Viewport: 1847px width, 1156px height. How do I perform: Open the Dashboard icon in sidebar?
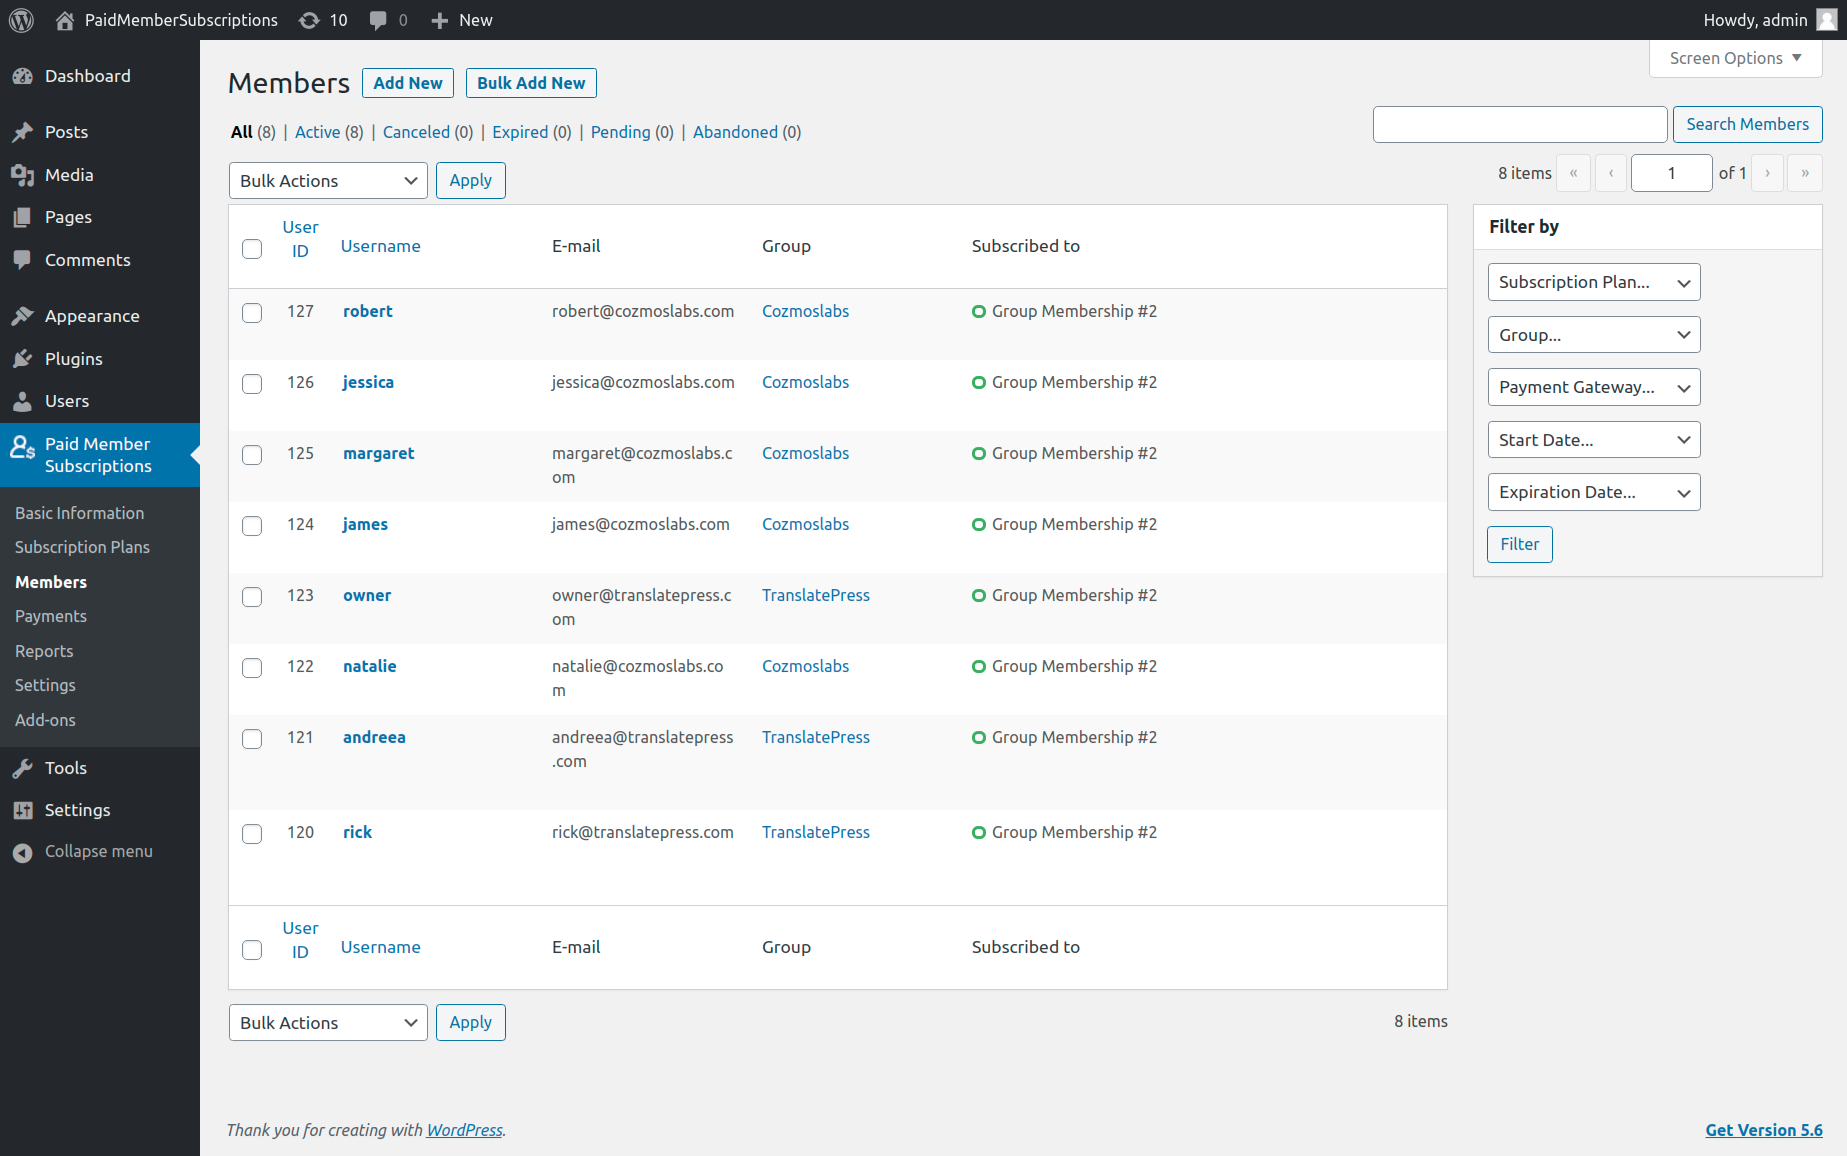coord(23,76)
